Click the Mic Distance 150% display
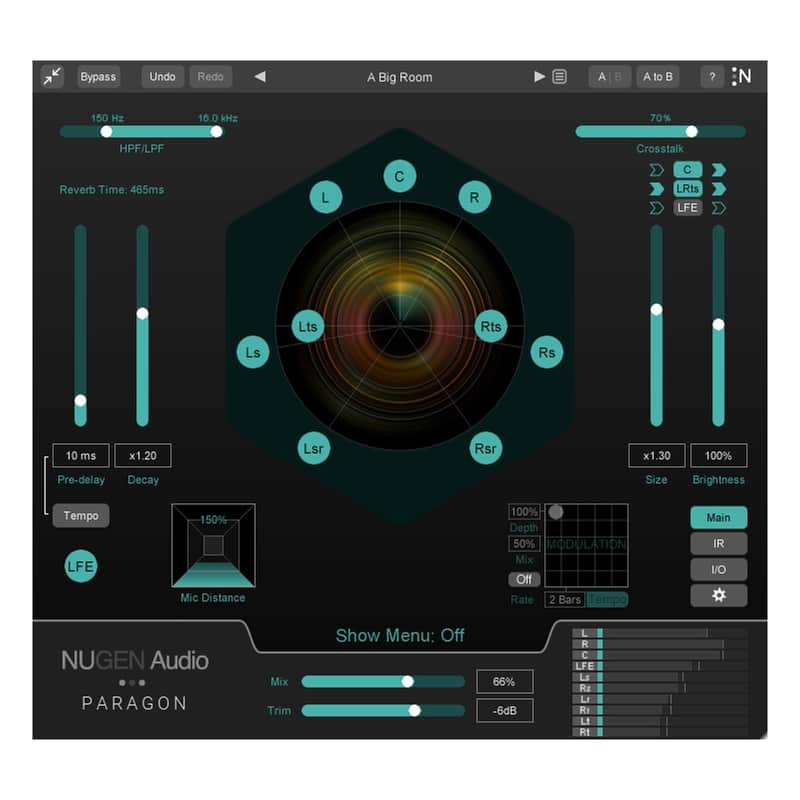 click(x=213, y=545)
